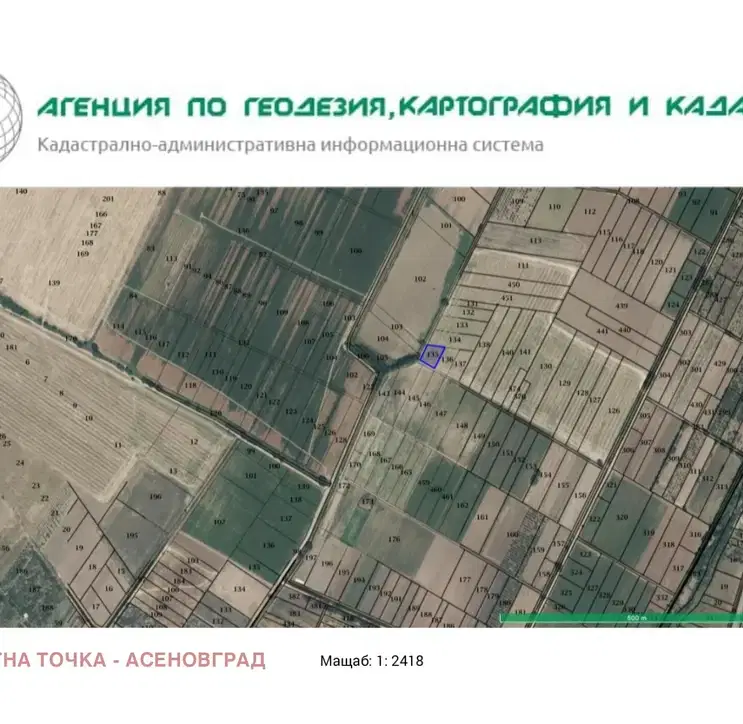Select parcel labeled 176
The height and width of the screenshot is (724, 743).
pos(394,539)
